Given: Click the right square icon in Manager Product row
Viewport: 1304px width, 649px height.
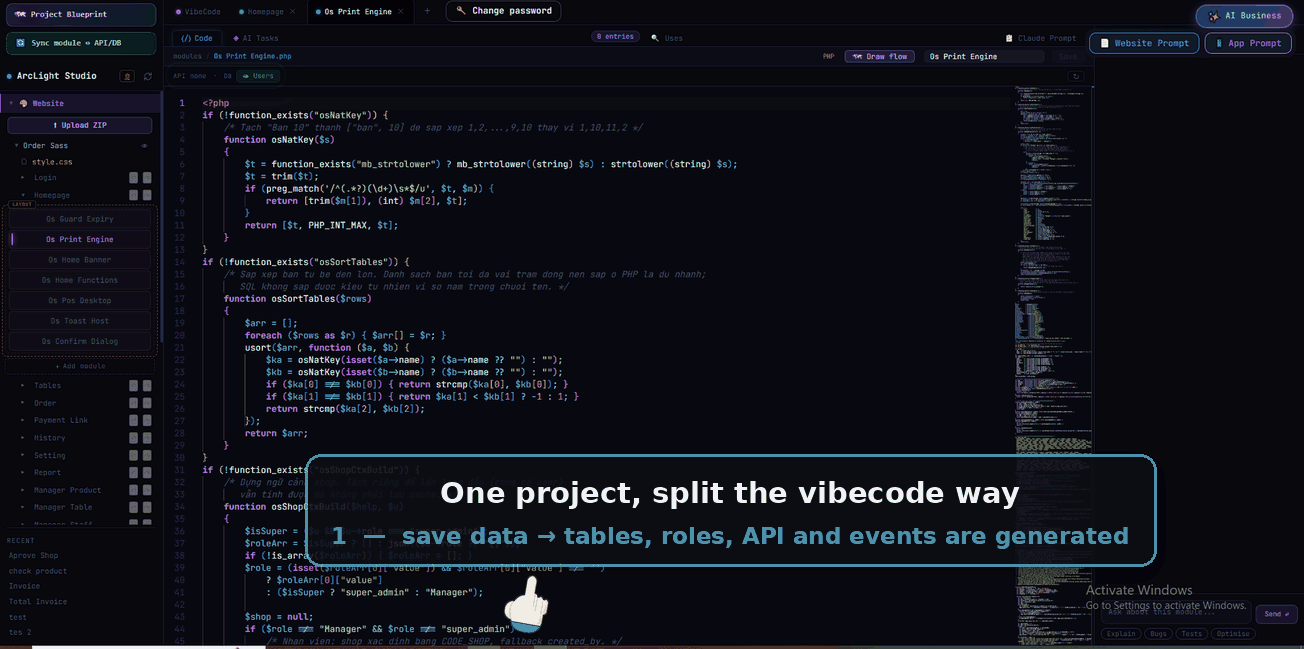Looking at the screenshot, I should [147, 490].
